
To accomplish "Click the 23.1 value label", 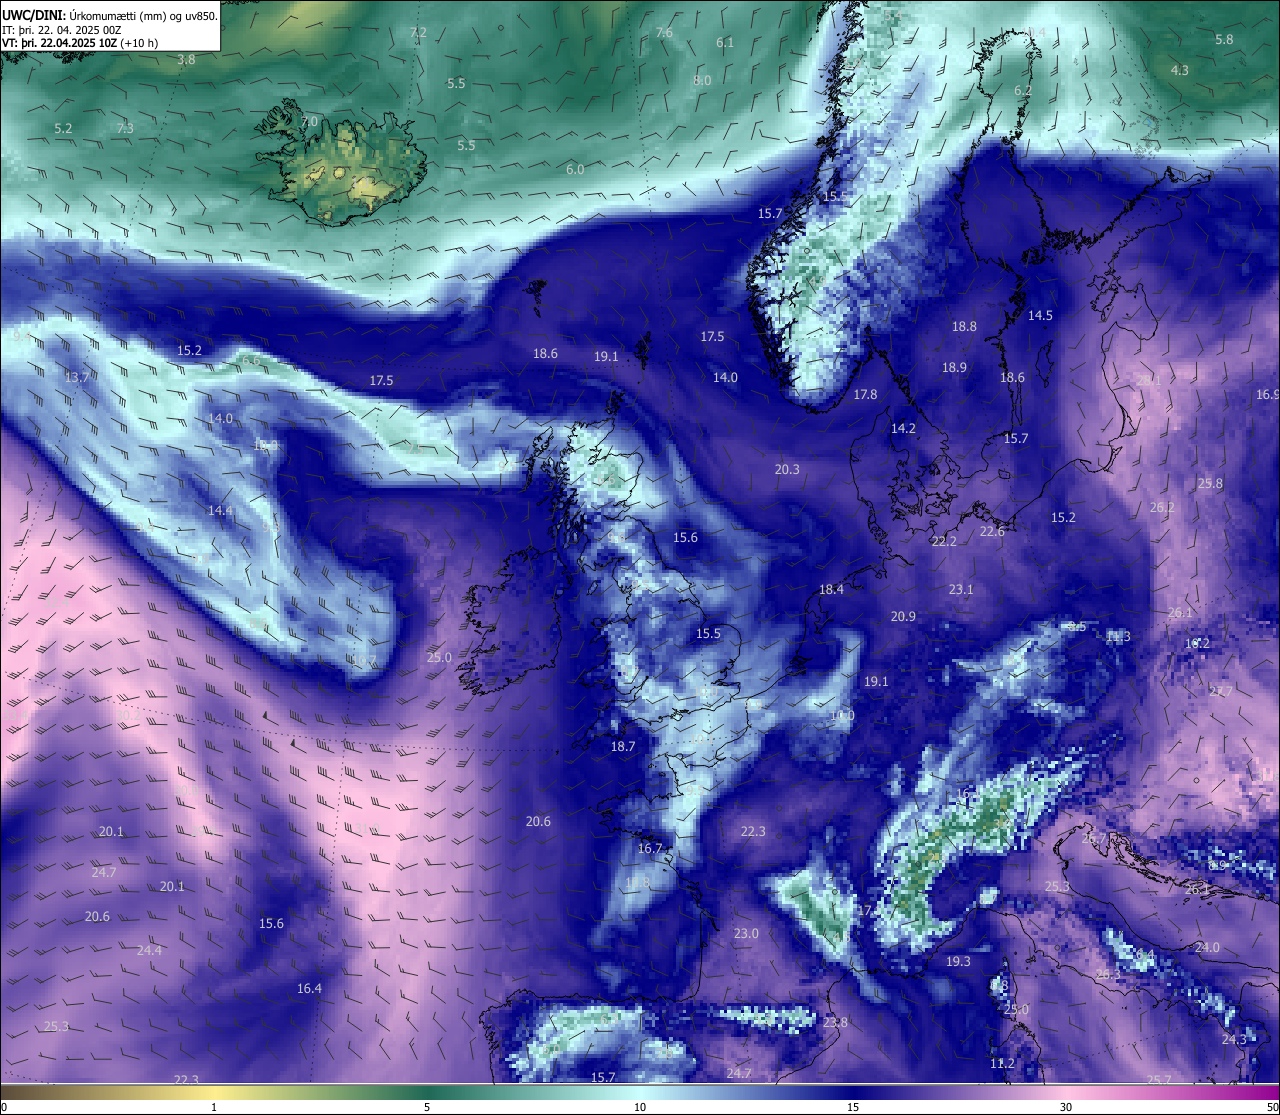I will pos(961,589).
